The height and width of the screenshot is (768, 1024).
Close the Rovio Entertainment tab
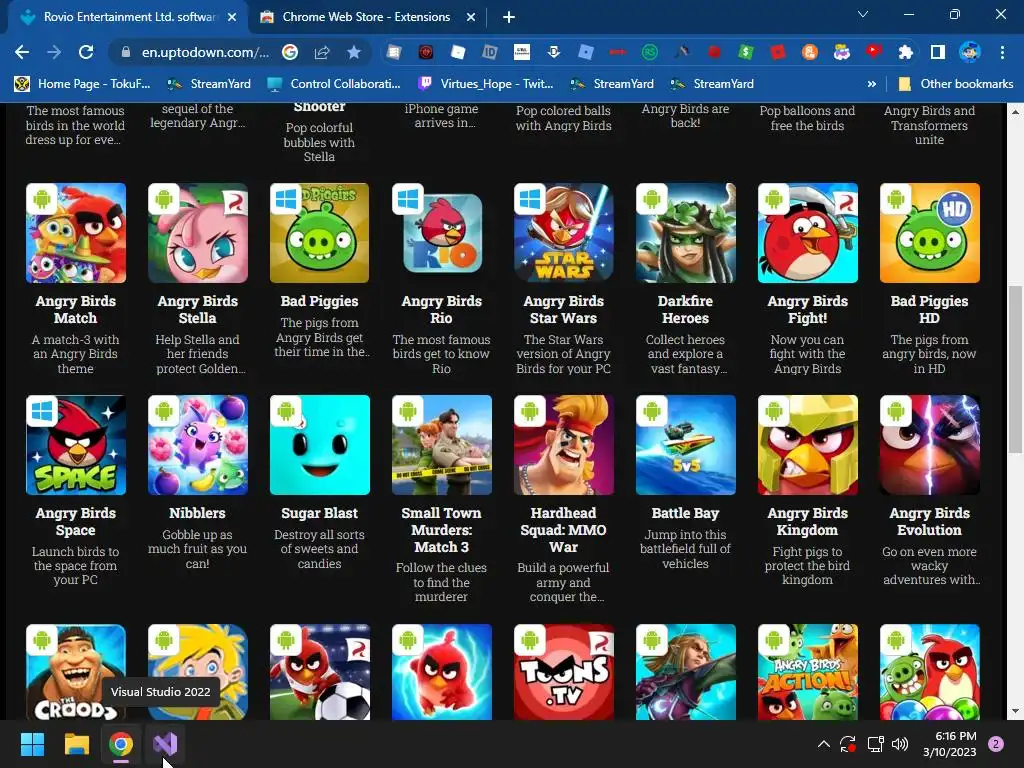coord(232,17)
